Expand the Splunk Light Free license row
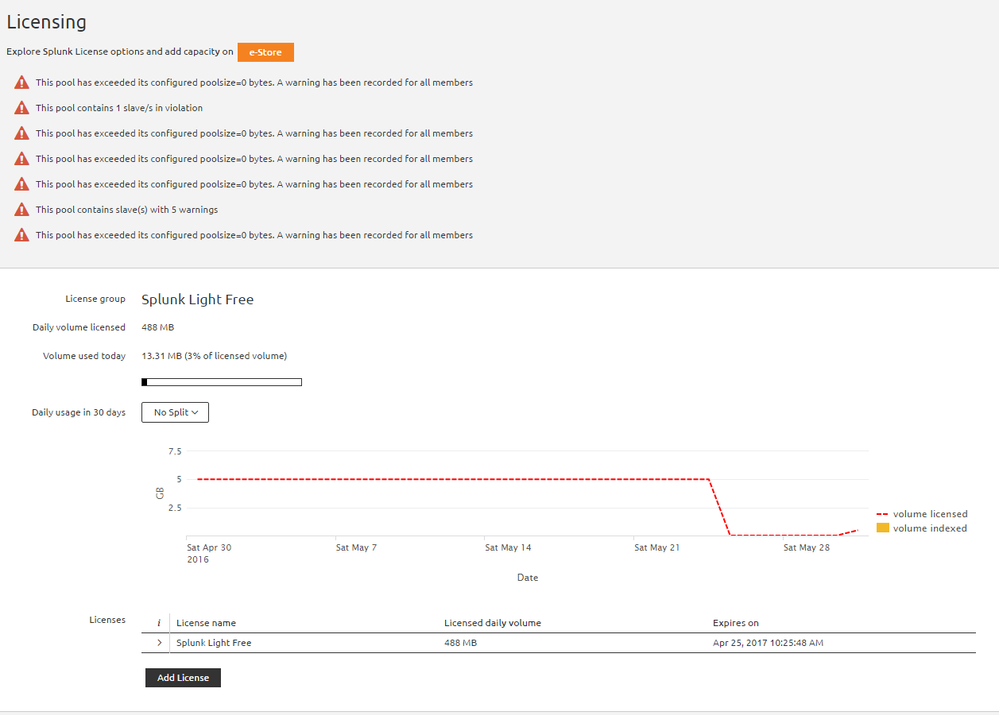This screenshot has width=999, height=715. tap(159, 643)
